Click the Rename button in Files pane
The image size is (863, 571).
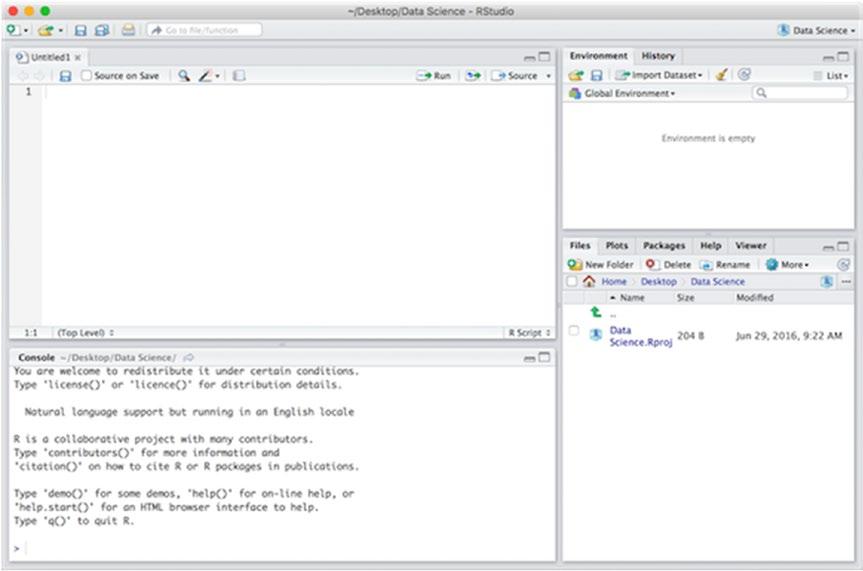(x=725, y=265)
